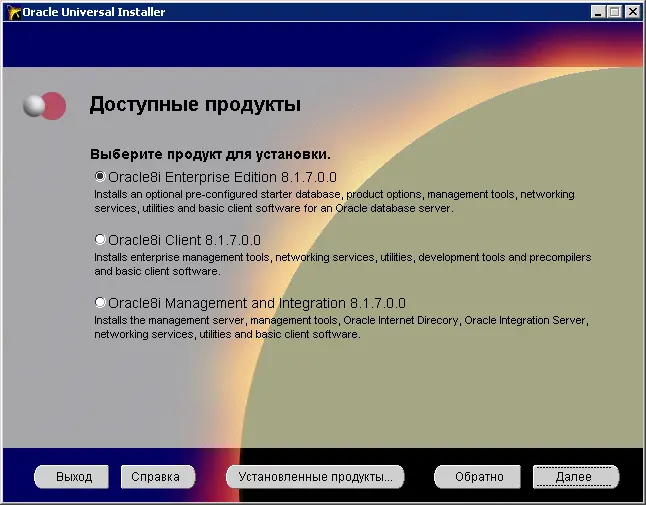This screenshot has width=646, height=505.
Task: Open Установленные продукты... button
Action: pyautogui.click(x=315, y=477)
